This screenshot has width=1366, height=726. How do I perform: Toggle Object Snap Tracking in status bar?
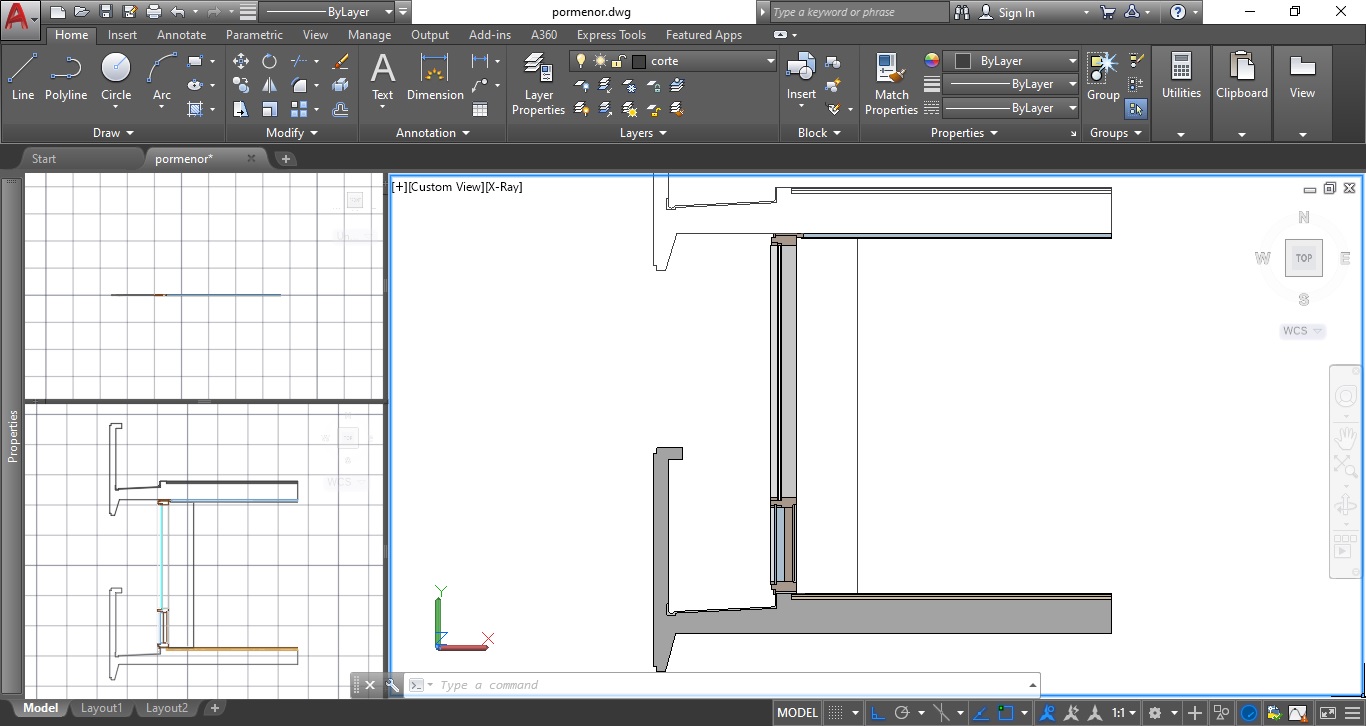pyautogui.click(x=980, y=713)
